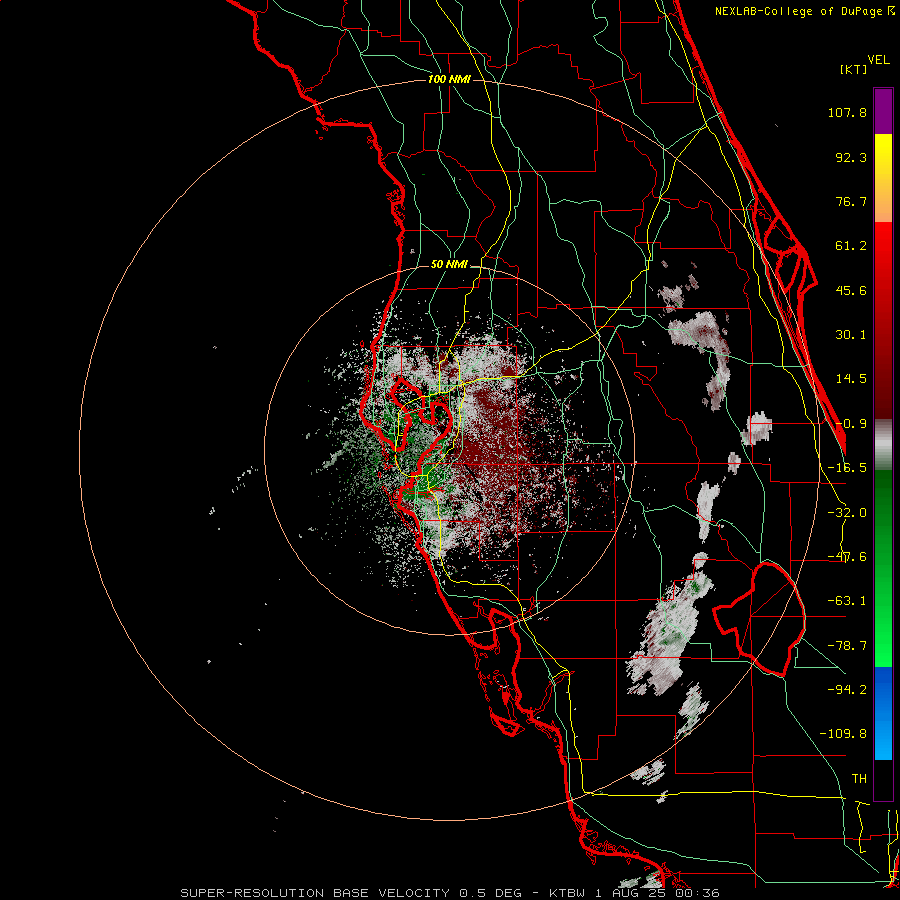900x900 pixels.
Task: Click the NEXLAB-College of DuPage watermark text
Action: tap(804, 11)
